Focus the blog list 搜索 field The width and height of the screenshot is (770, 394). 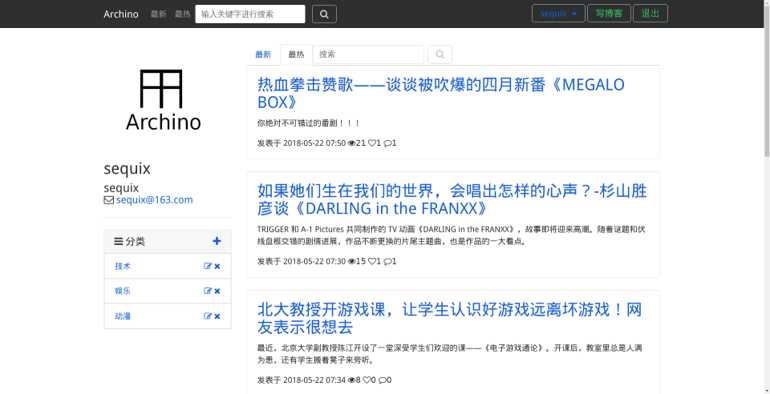(x=368, y=55)
